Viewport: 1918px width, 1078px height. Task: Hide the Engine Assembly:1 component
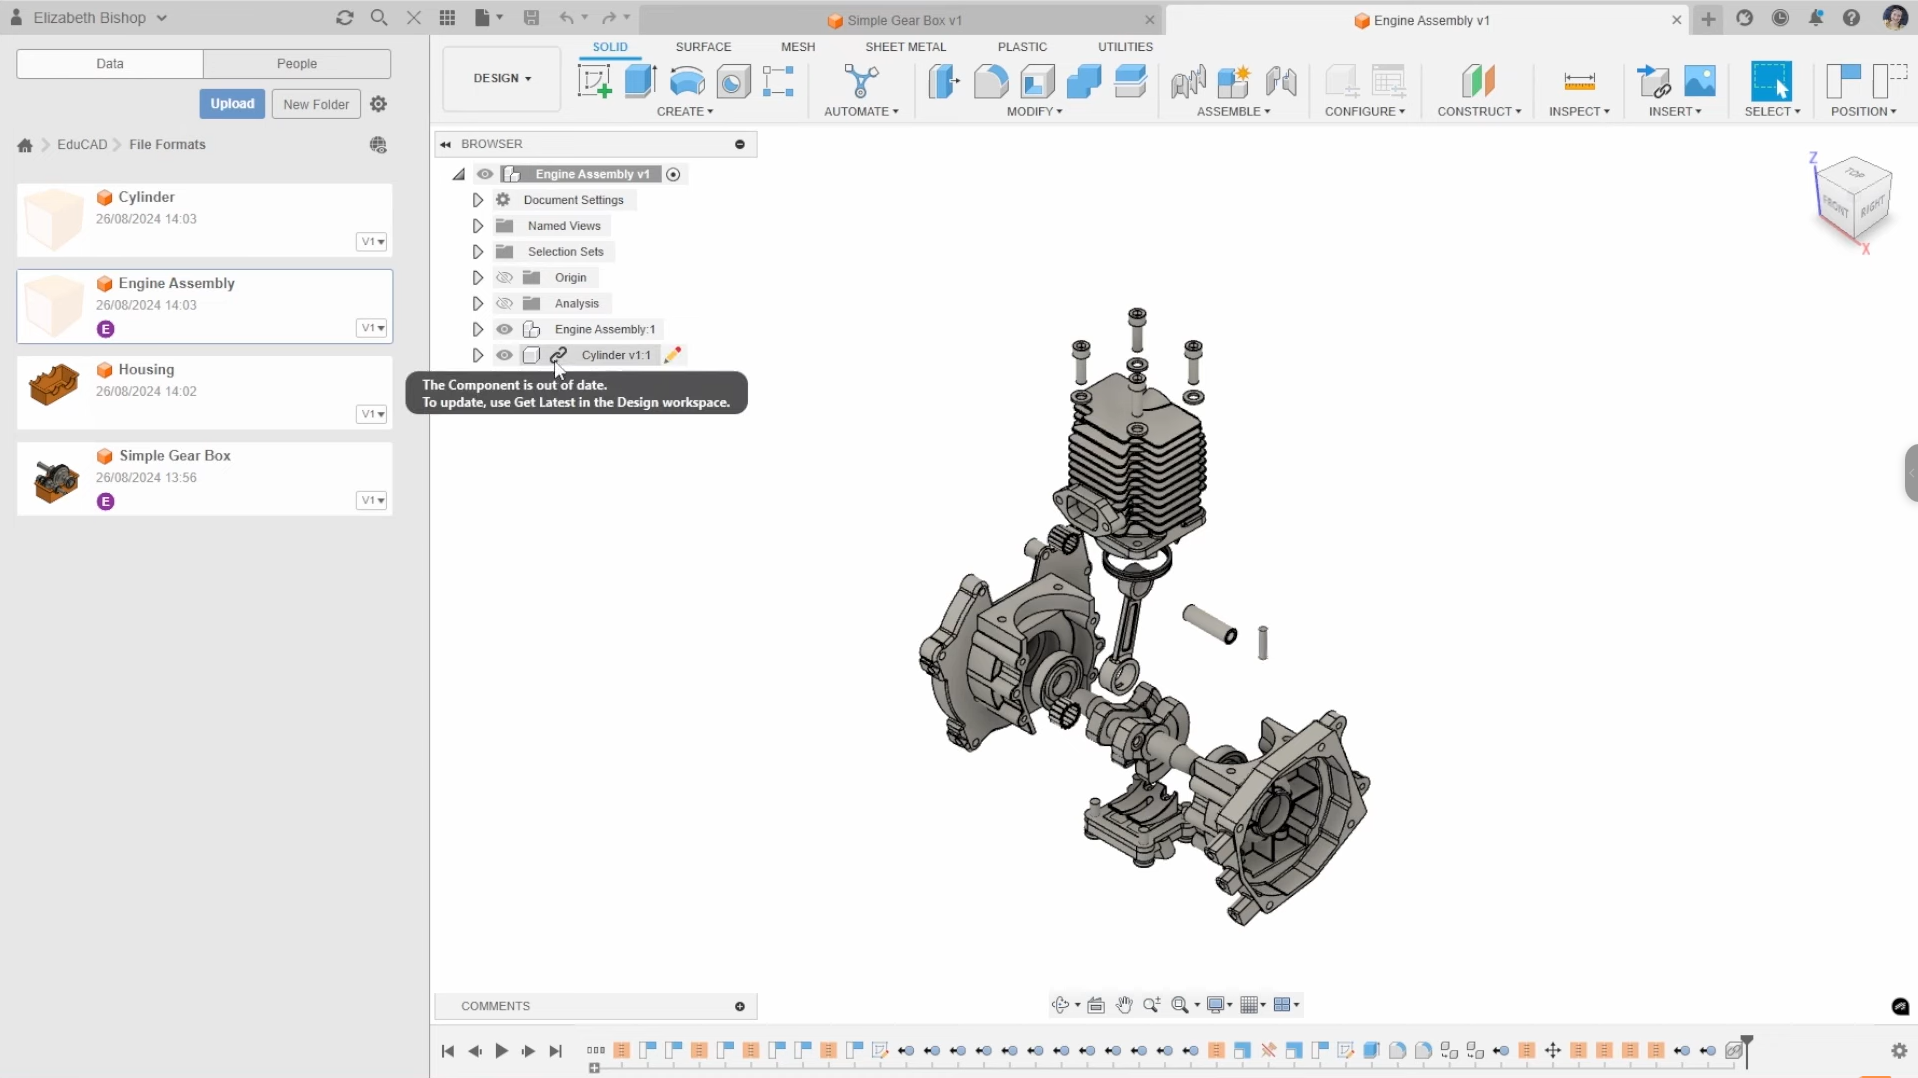point(505,329)
